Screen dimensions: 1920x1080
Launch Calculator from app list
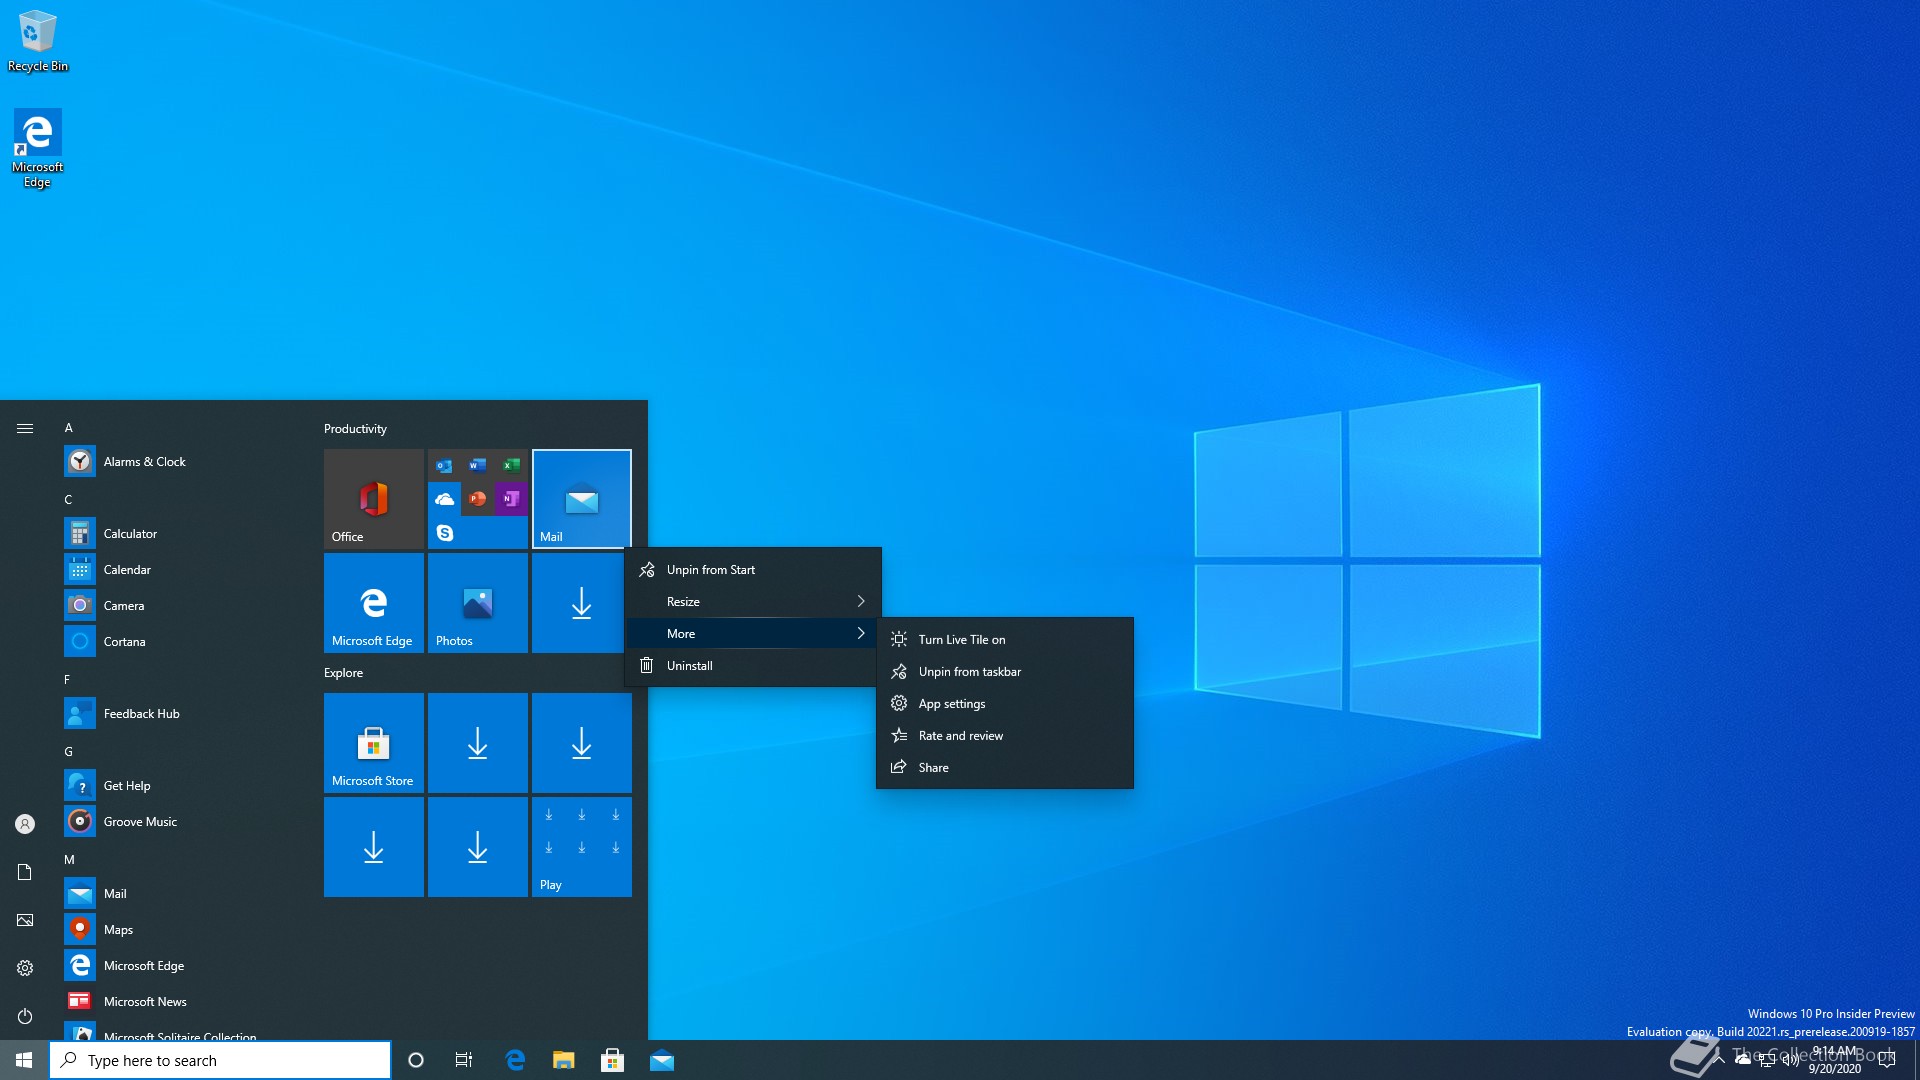point(180,534)
